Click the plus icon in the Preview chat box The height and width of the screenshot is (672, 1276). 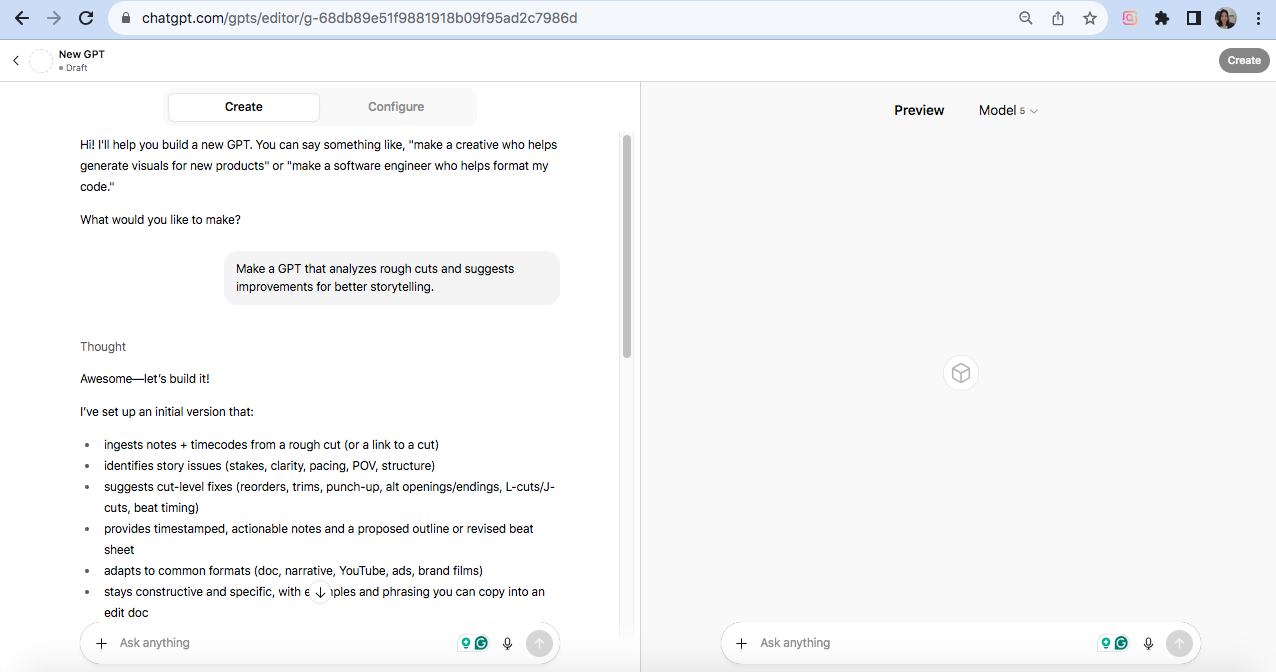tap(741, 643)
